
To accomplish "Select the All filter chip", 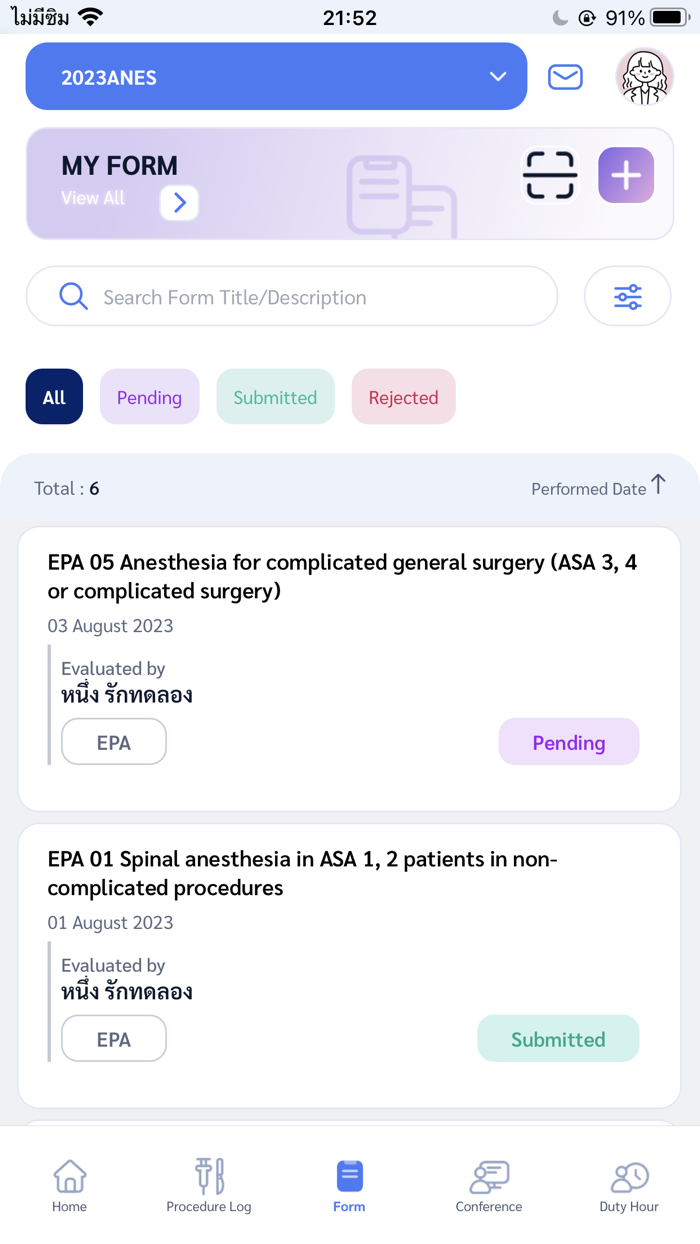I will 54,397.
